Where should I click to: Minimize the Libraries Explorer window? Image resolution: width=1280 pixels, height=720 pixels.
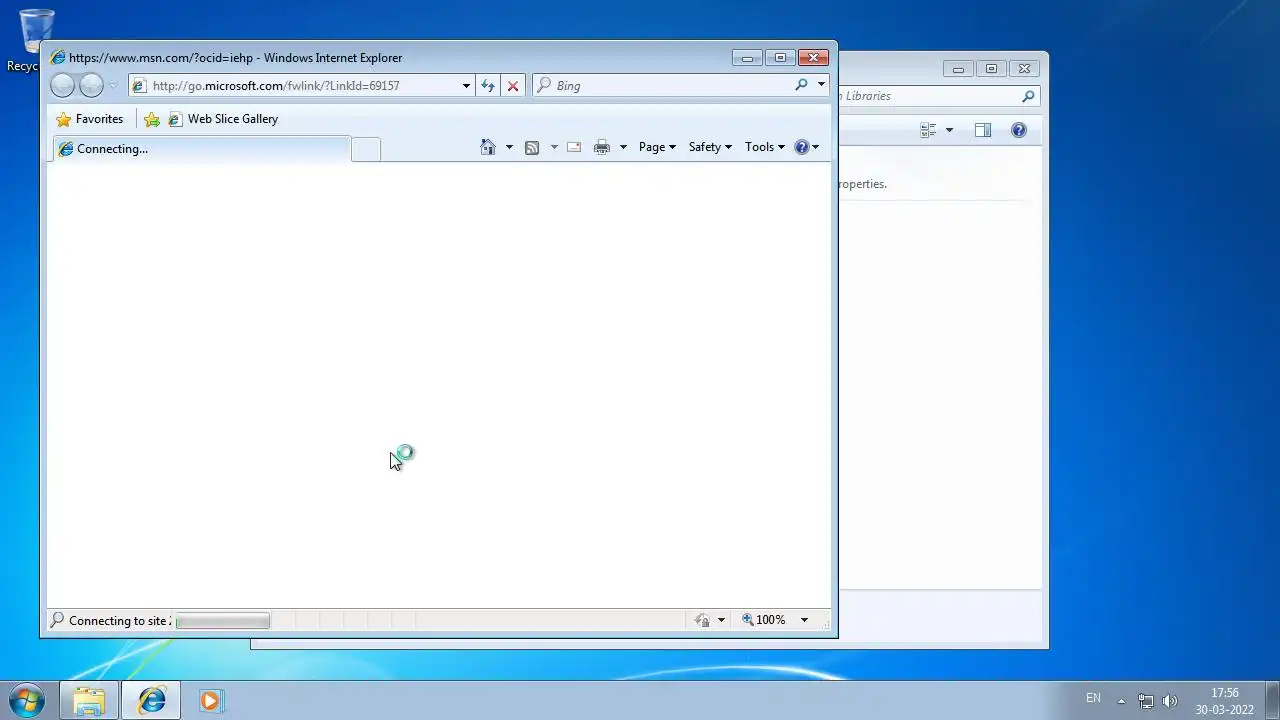(x=958, y=69)
